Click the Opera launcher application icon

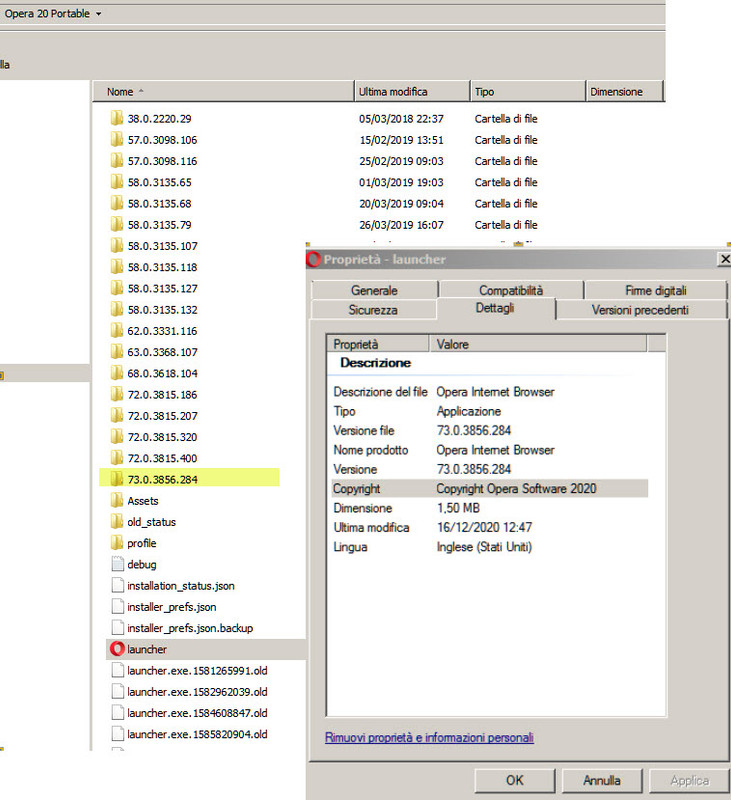(x=117, y=649)
